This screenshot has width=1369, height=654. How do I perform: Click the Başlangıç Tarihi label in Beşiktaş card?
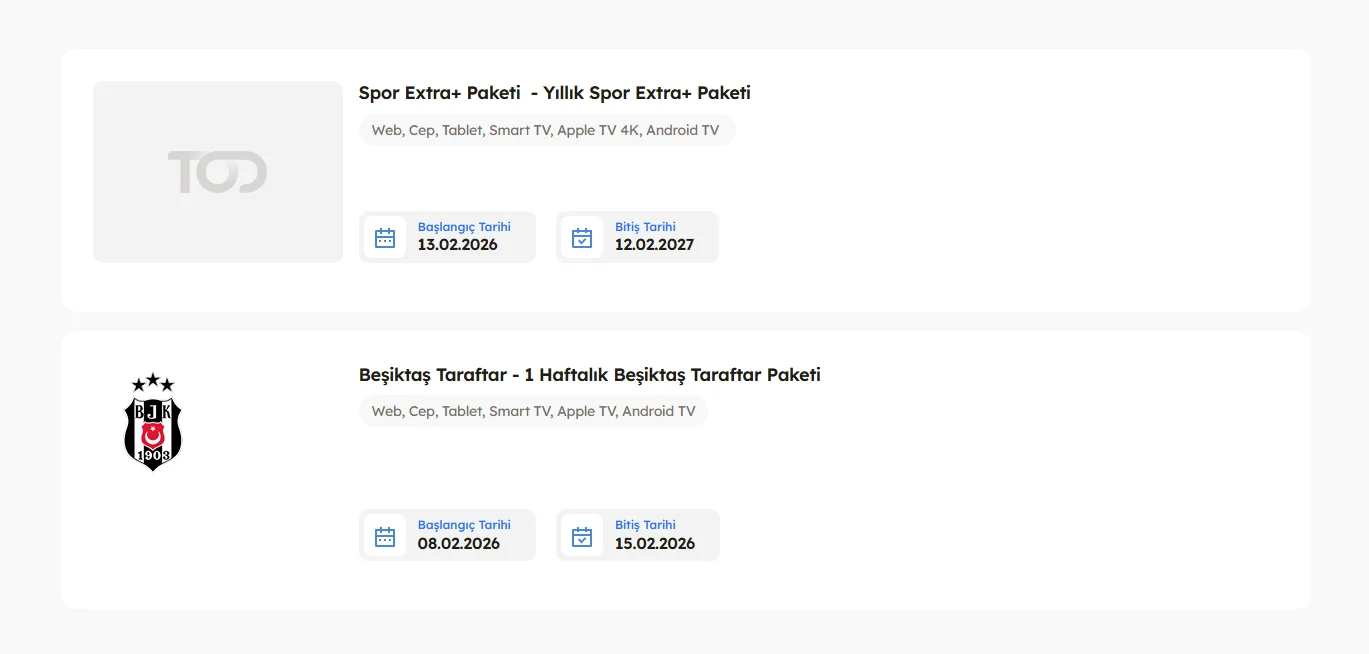coord(464,525)
